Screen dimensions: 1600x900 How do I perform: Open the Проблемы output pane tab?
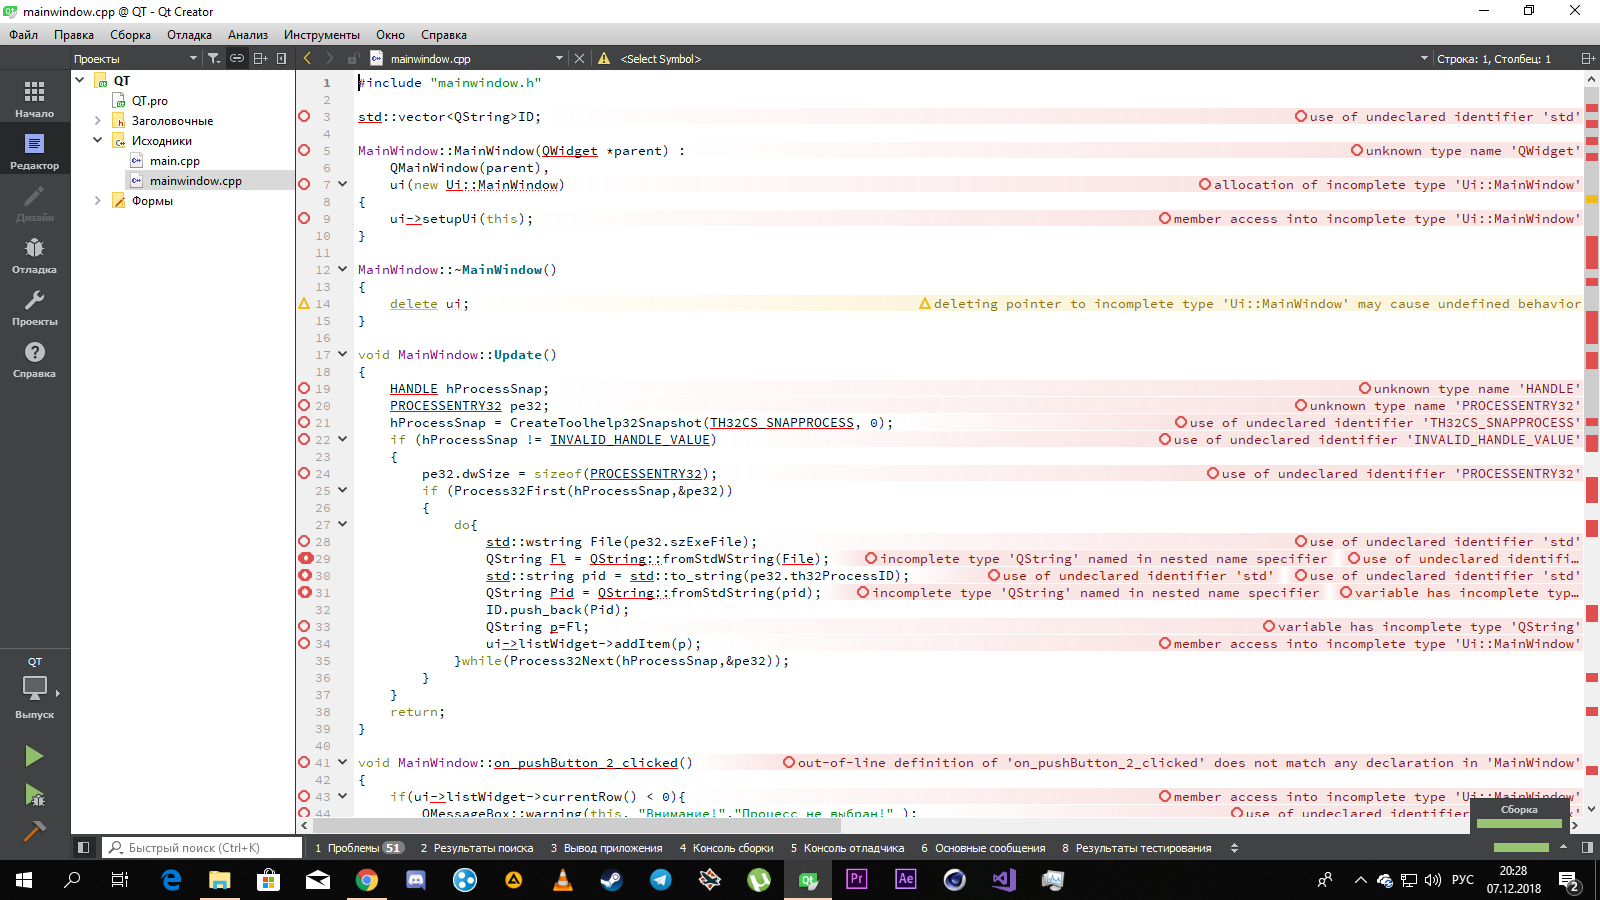tap(358, 848)
